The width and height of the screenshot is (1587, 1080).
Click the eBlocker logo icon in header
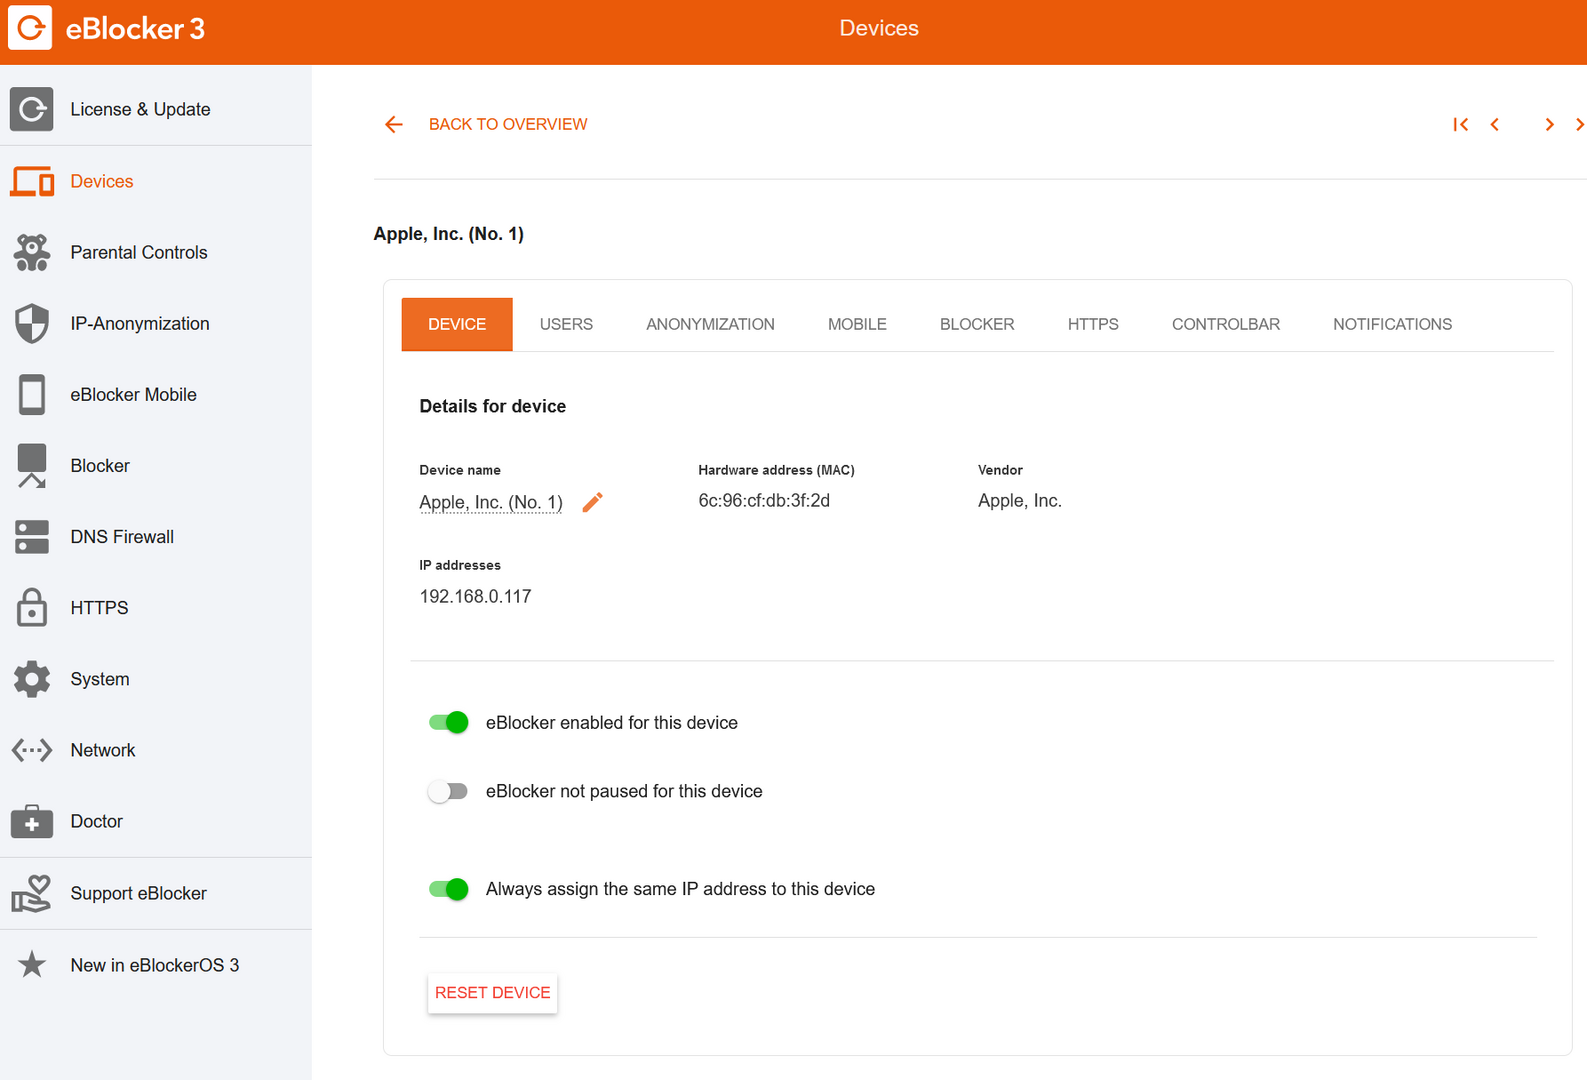pos(30,28)
